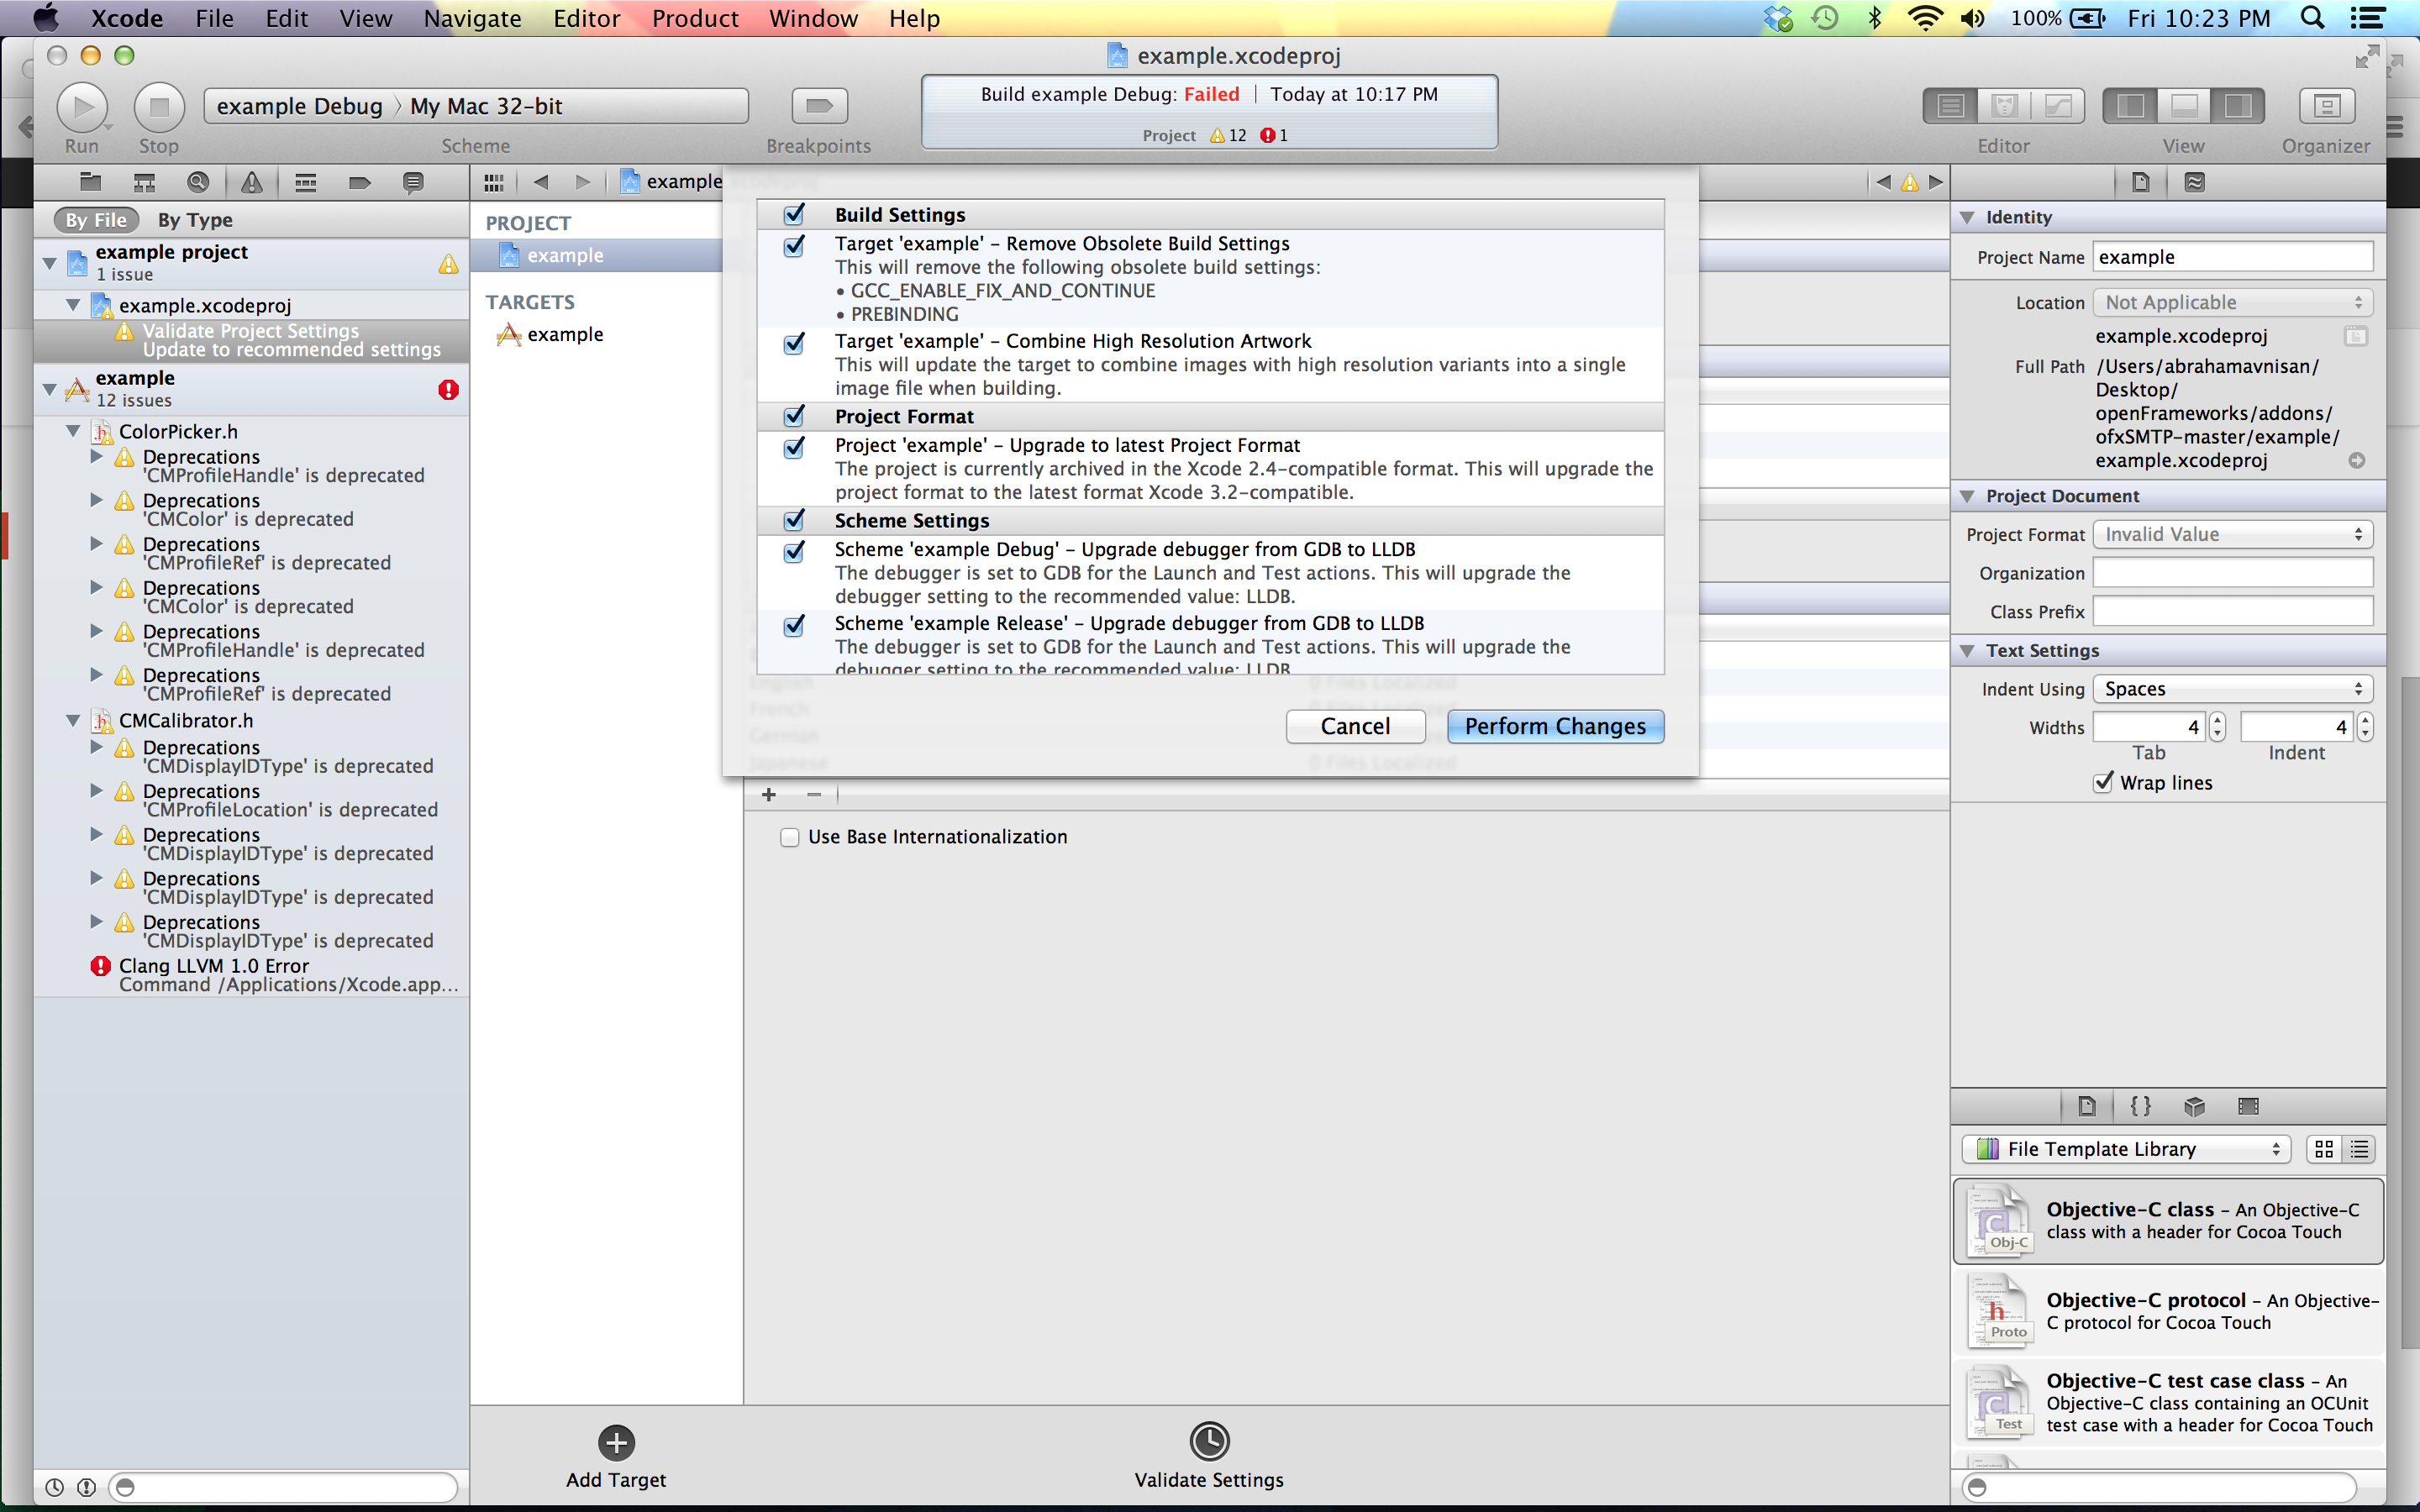Expand the 'CMProfileLocation' is deprecated warning
The height and width of the screenshot is (1512, 2420).
coord(97,790)
